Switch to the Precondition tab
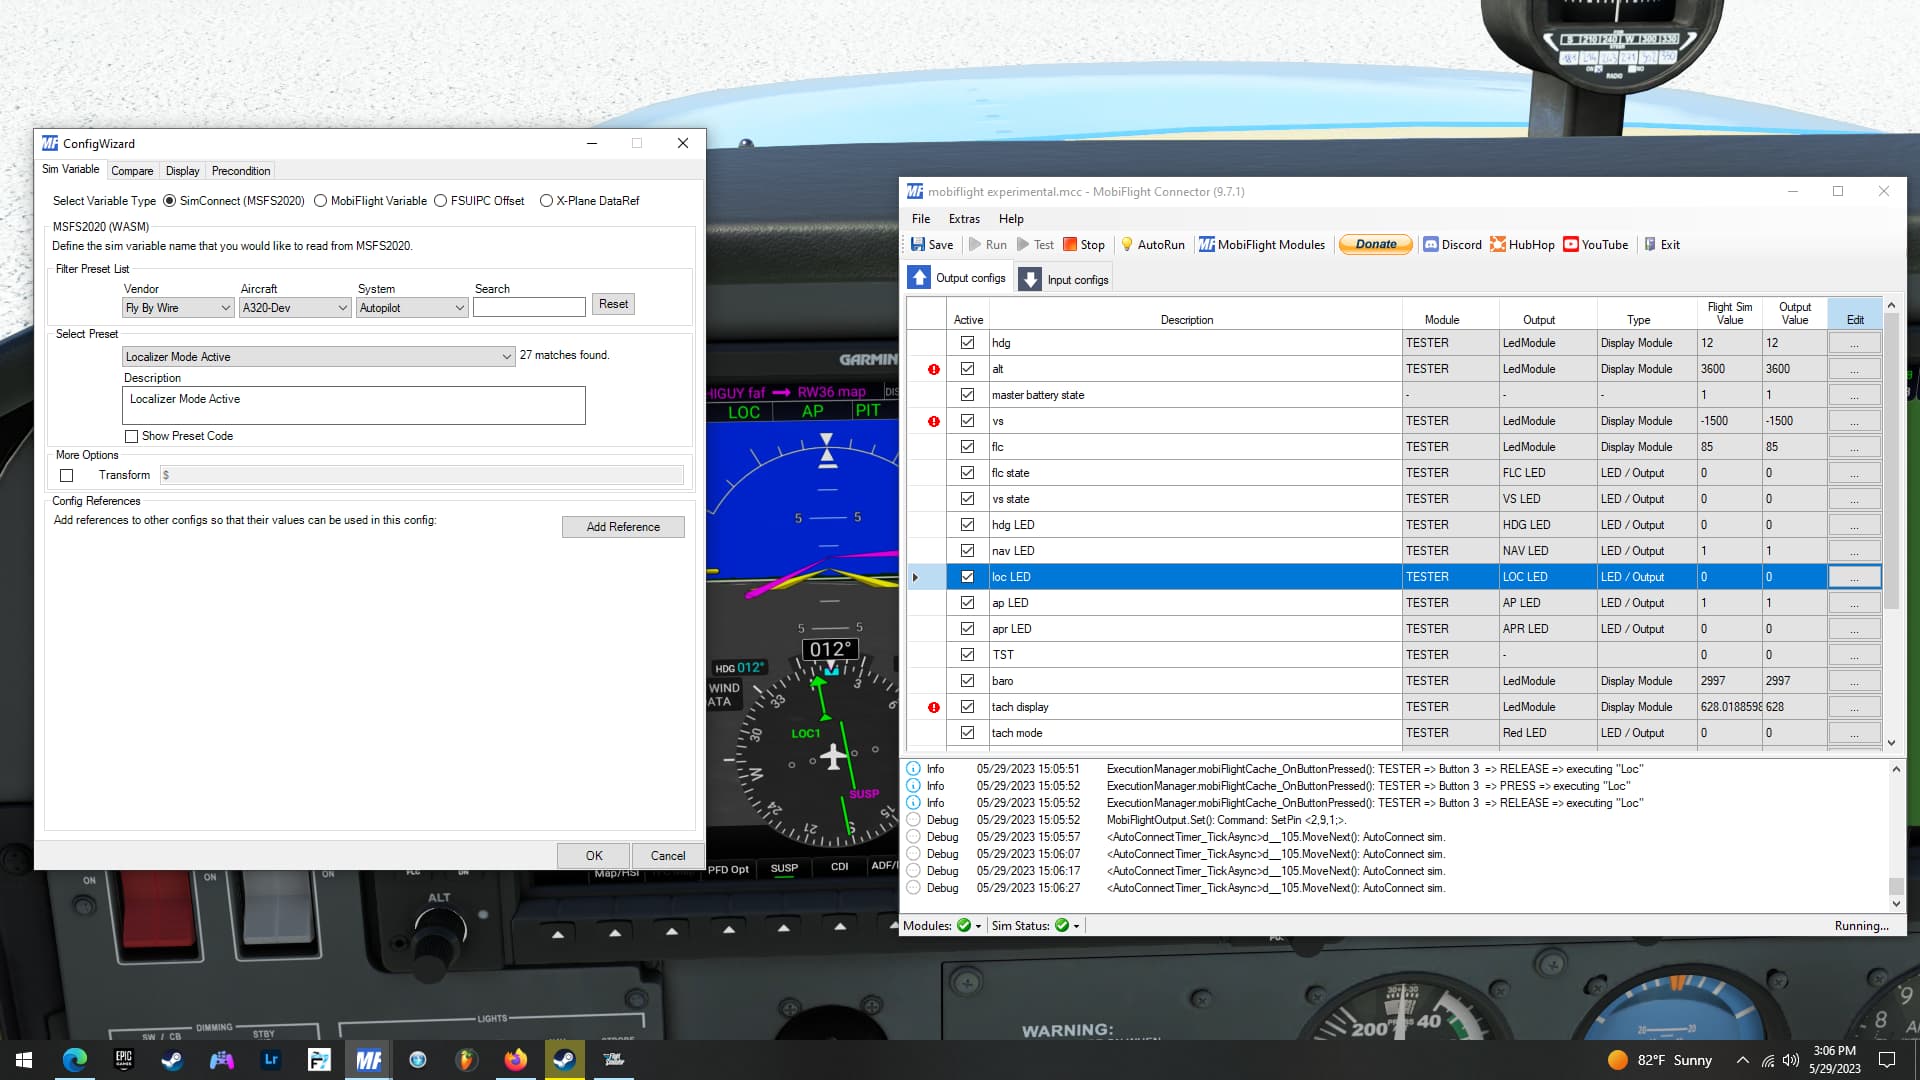This screenshot has height=1080, width=1920. click(241, 171)
